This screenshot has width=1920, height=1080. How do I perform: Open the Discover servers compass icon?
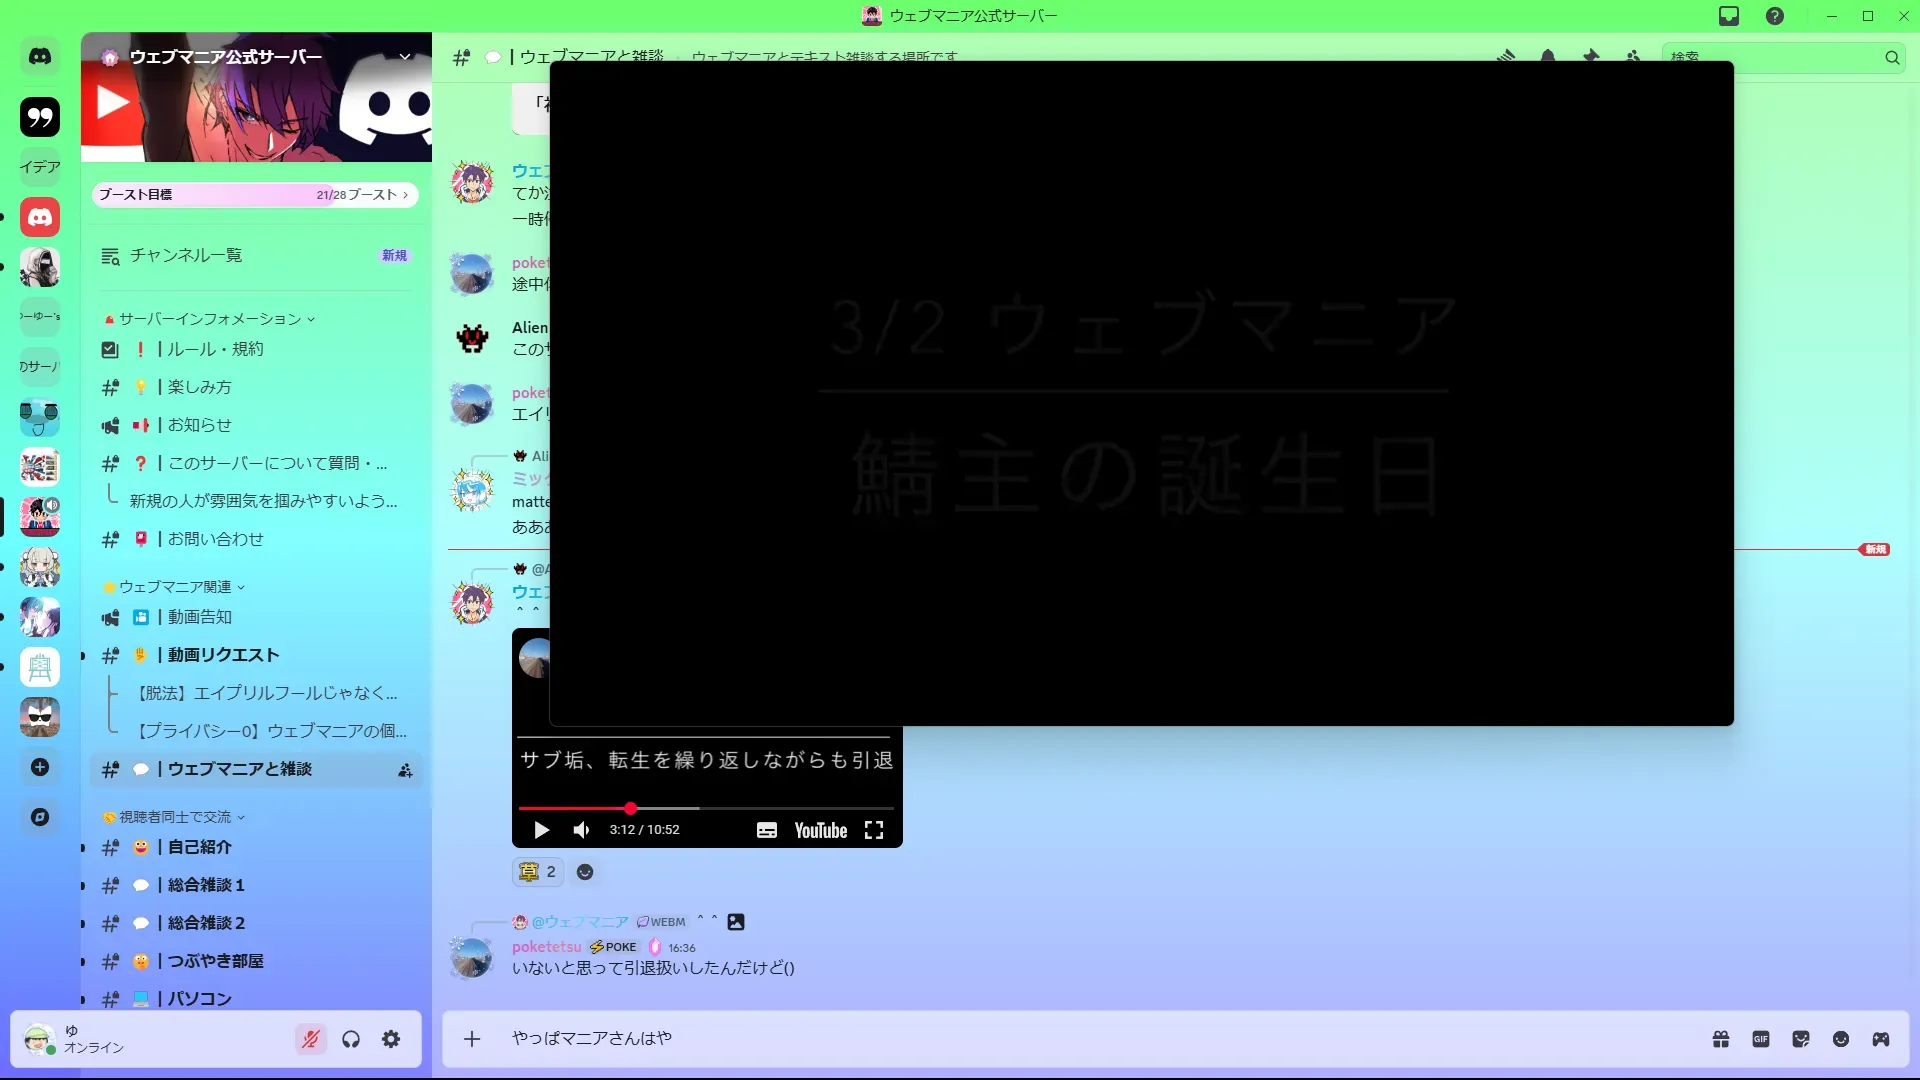coord(40,817)
